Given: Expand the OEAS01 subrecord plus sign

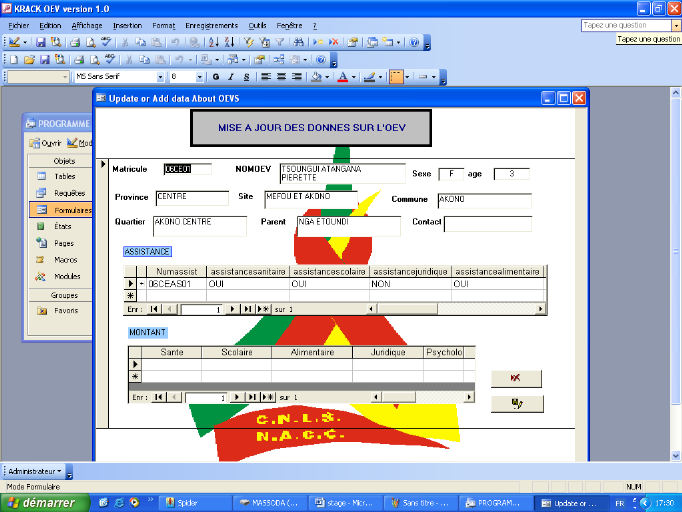Looking at the screenshot, I should point(141,284).
